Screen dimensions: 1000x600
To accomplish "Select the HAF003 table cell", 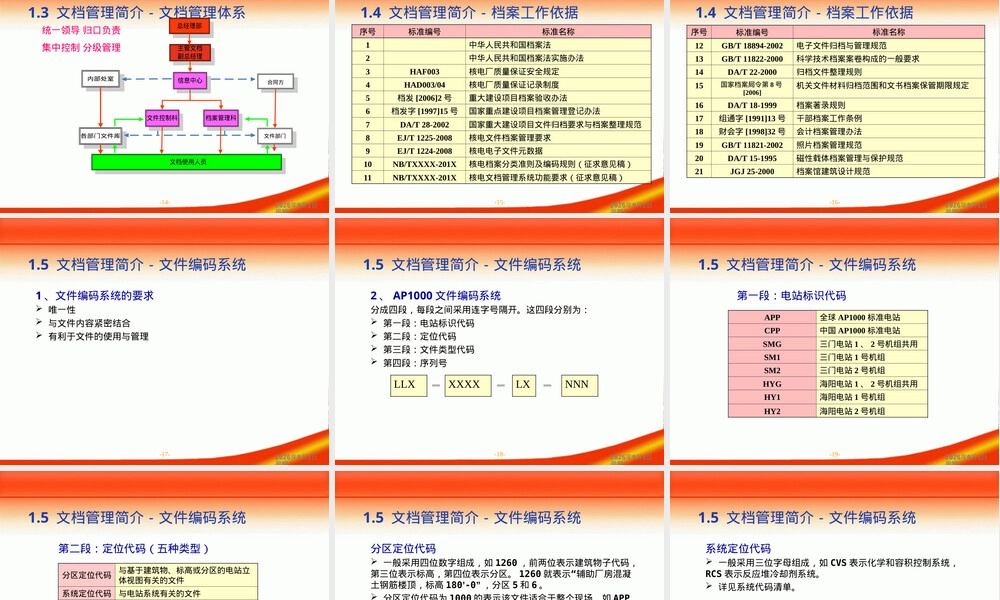I will click(424, 71).
